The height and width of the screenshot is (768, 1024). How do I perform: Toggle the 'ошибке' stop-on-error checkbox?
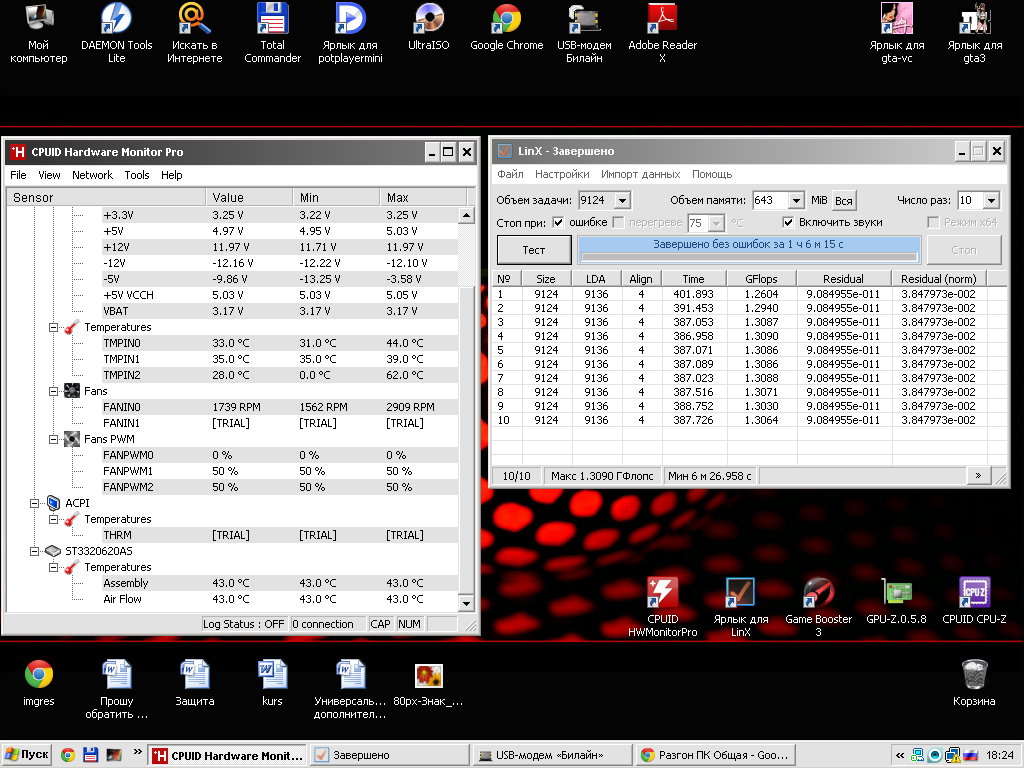pyautogui.click(x=558, y=222)
